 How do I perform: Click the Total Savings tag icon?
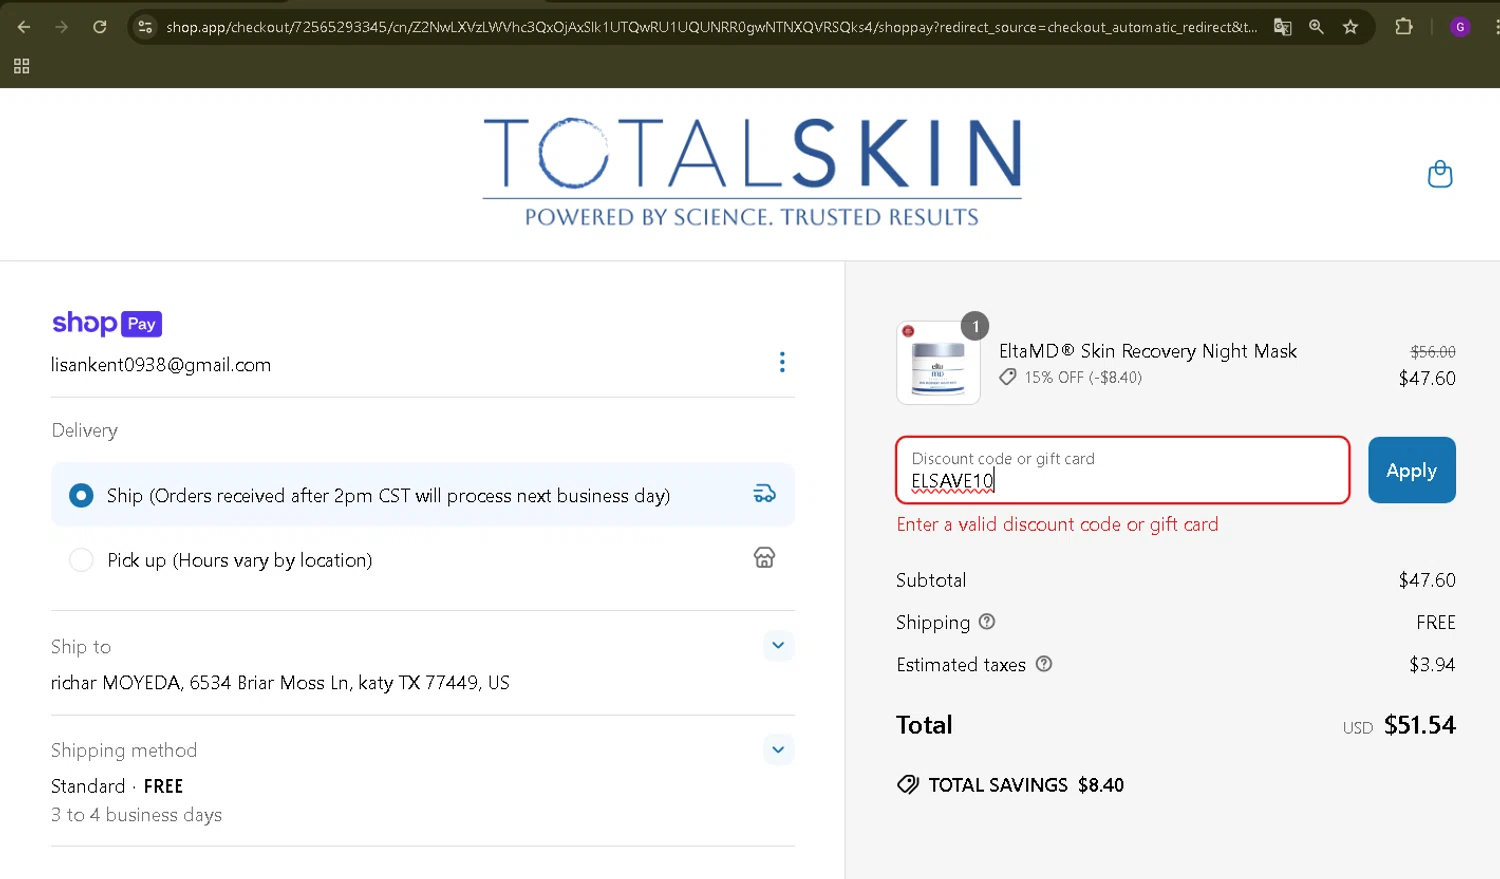(908, 785)
